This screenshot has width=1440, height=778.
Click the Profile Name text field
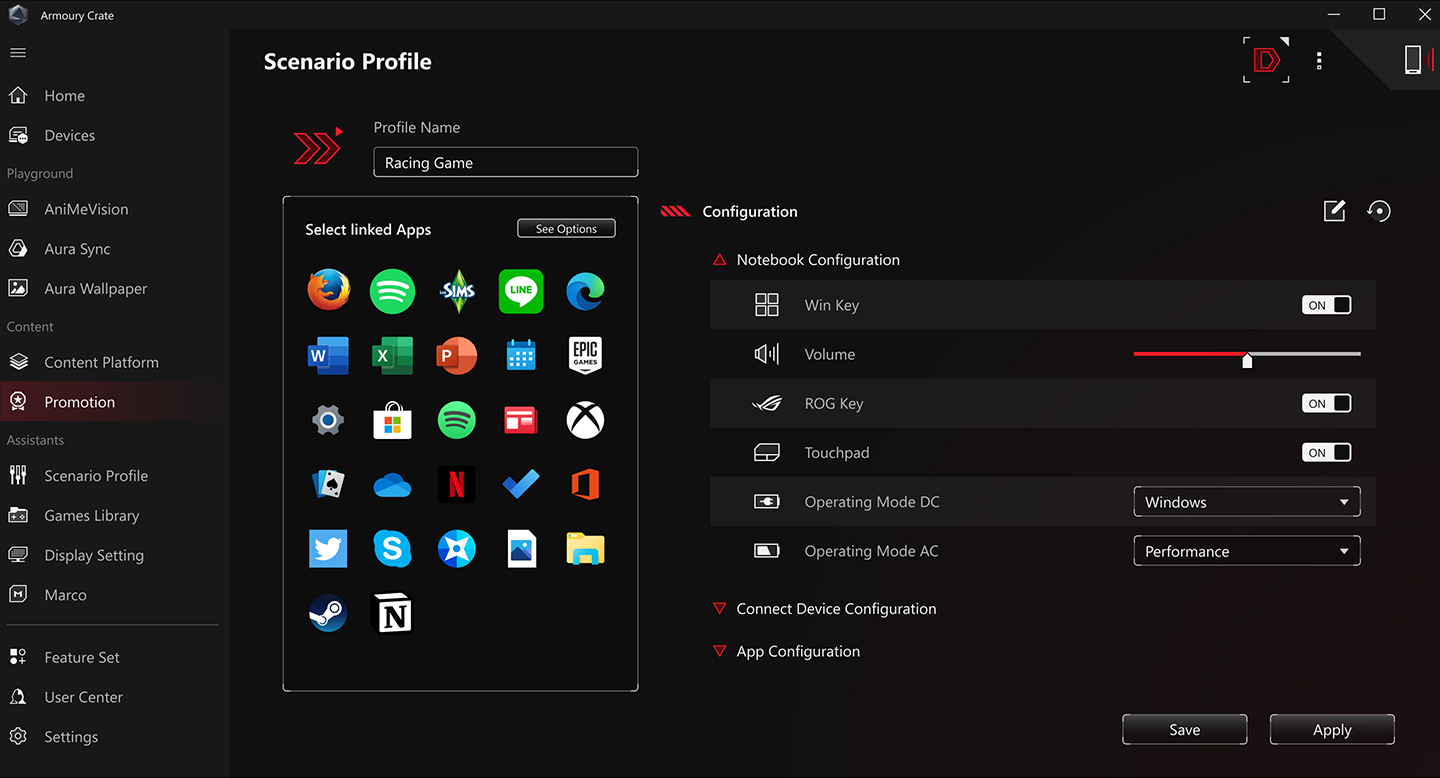tap(505, 163)
